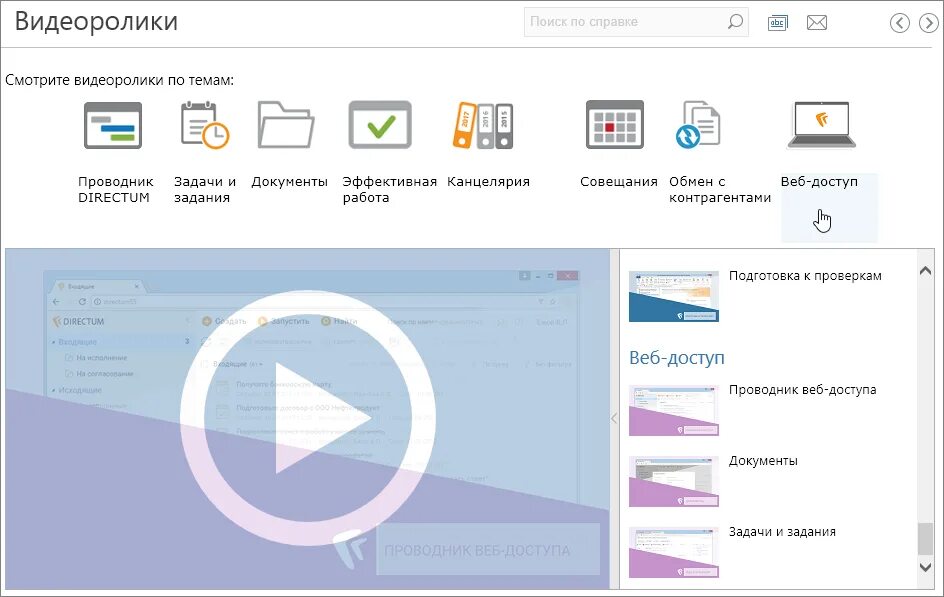Screen dimensions: 944x597
Task: Select the Документы video thumbnail
Action: point(674,481)
